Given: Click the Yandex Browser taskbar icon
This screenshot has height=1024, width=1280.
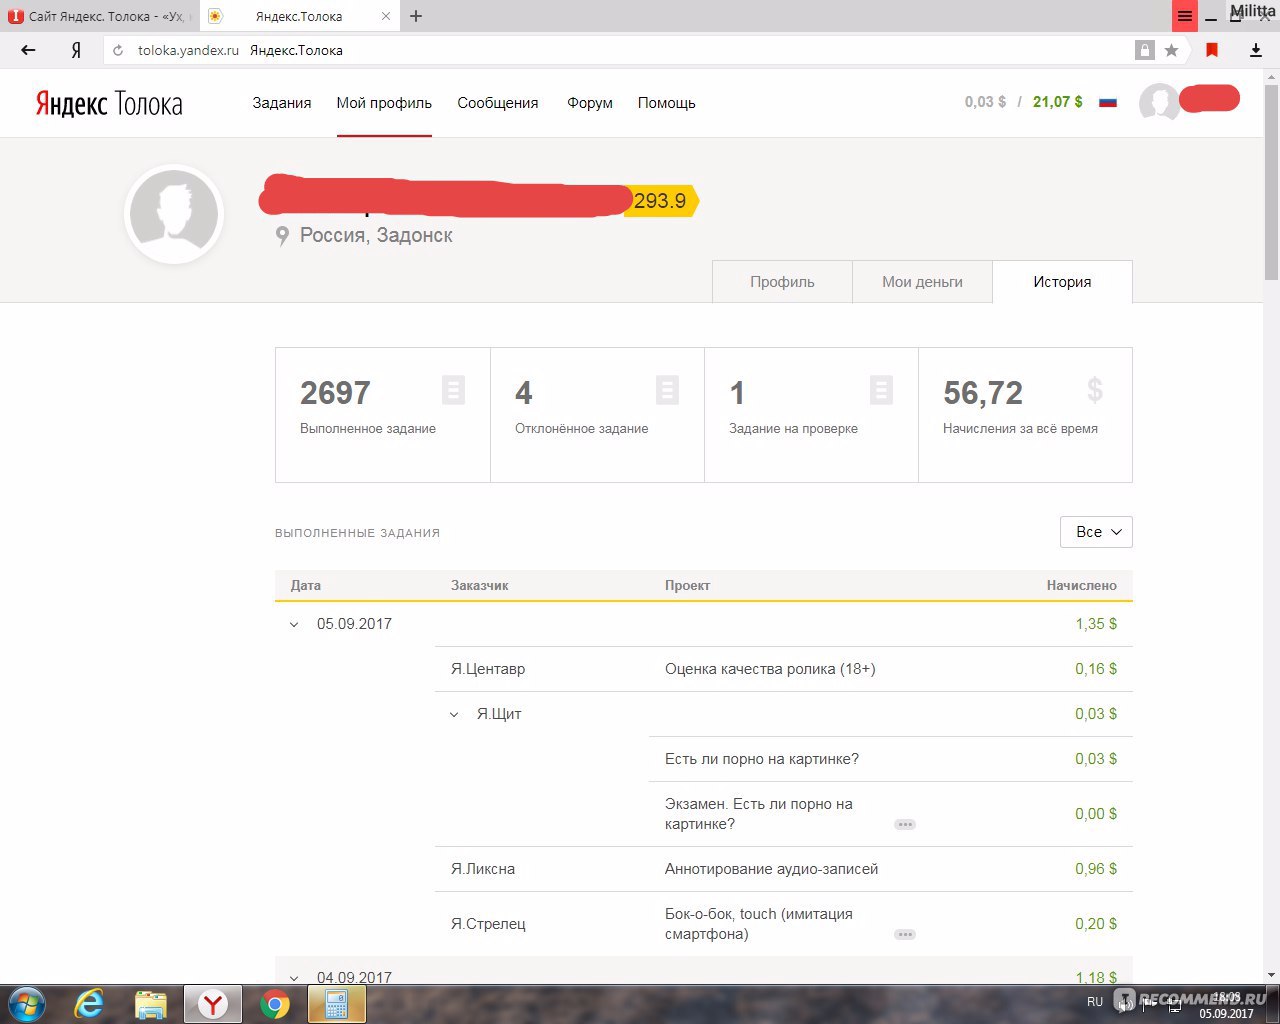Looking at the screenshot, I should click(x=212, y=1004).
